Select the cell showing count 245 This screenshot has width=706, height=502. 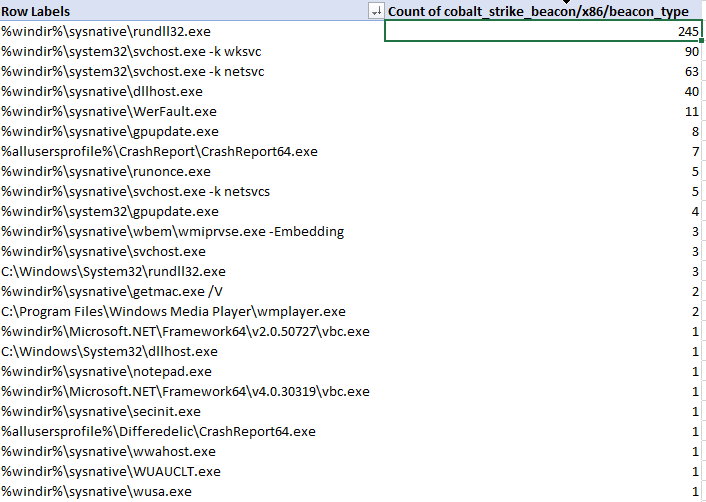[x=544, y=31]
